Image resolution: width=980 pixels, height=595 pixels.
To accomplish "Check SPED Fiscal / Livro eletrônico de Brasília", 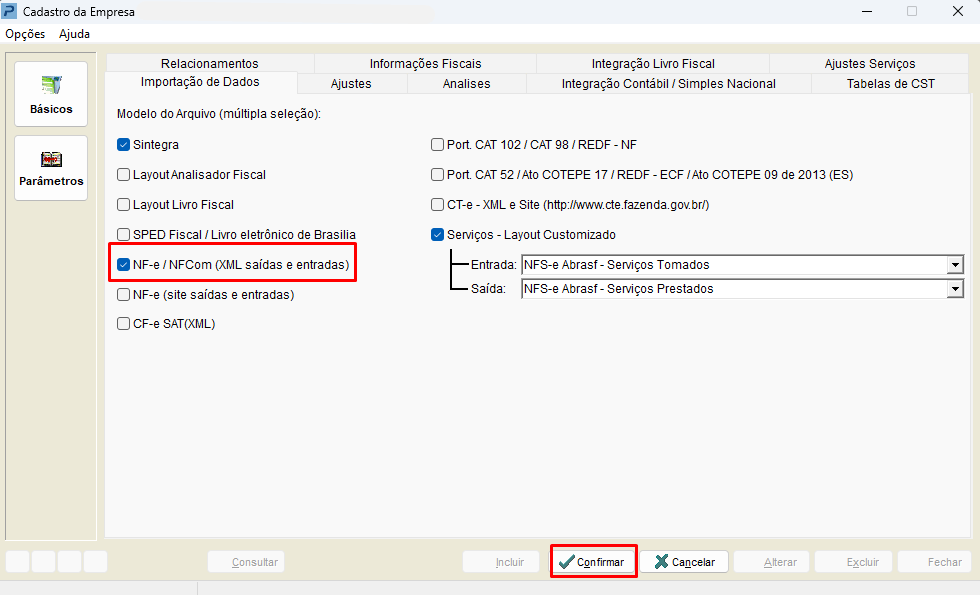I will pos(123,234).
